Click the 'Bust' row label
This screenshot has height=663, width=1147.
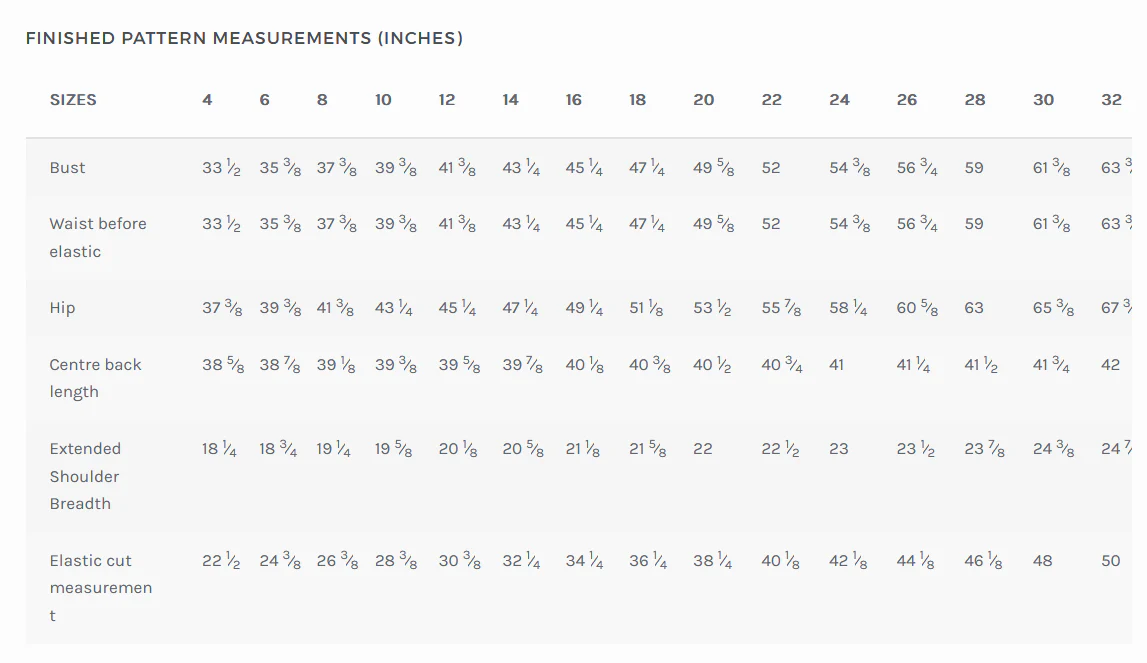pyautogui.click(x=68, y=168)
